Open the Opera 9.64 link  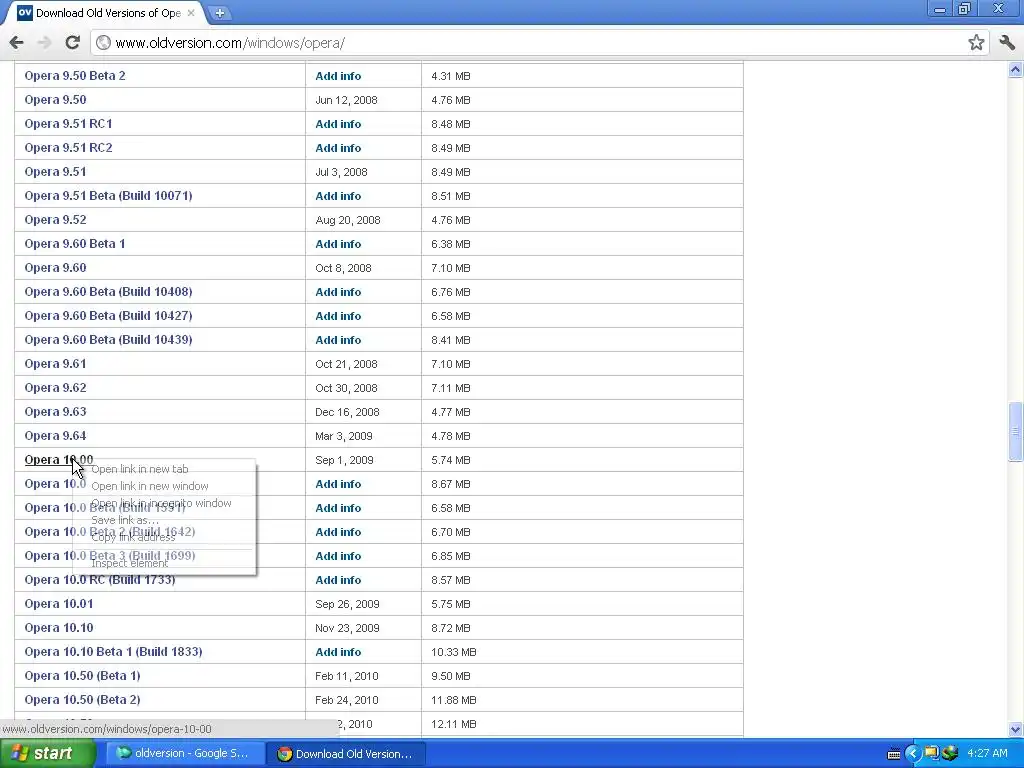(56, 436)
